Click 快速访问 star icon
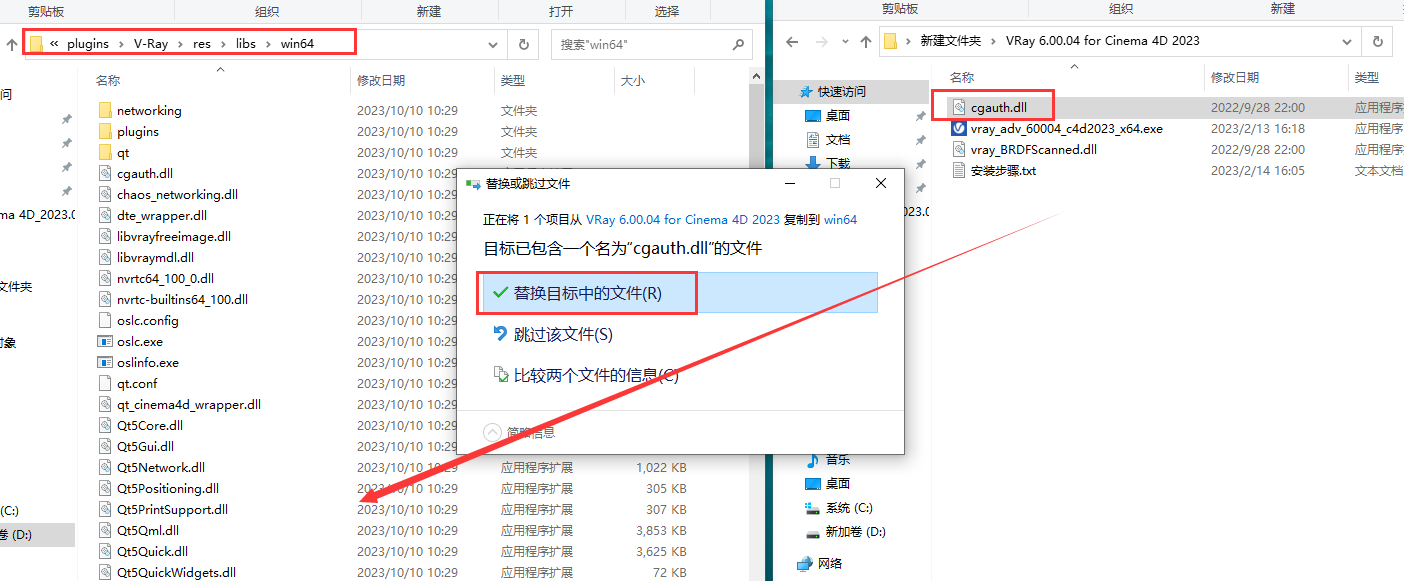 (806, 91)
